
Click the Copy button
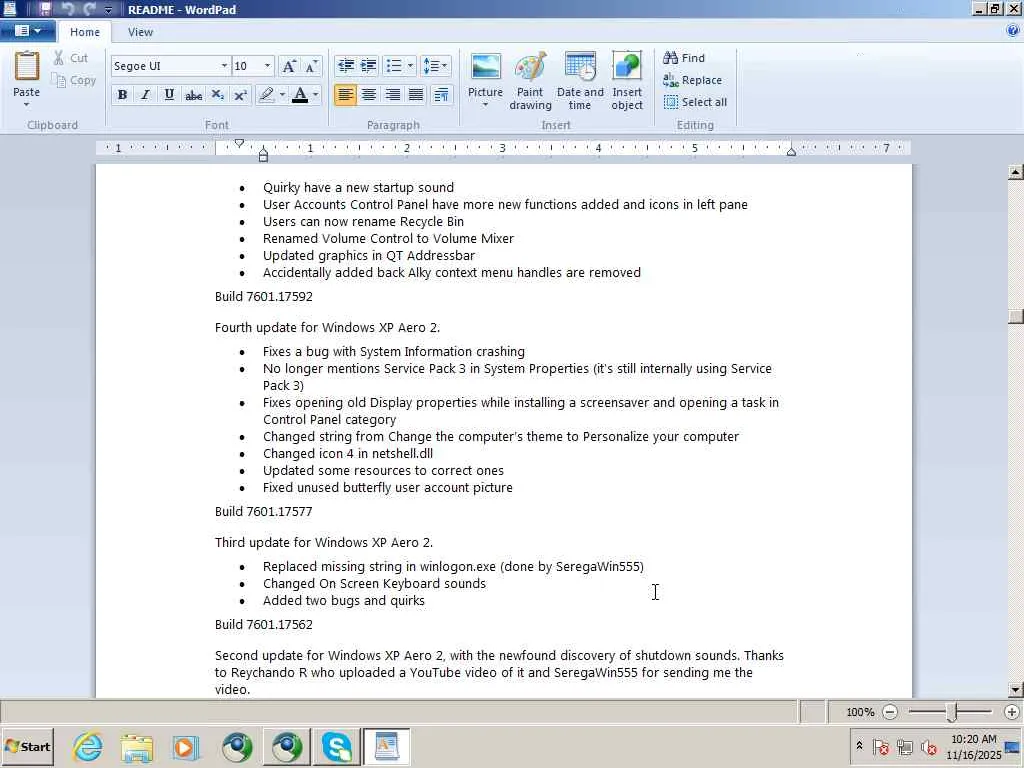click(x=74, y=80)
